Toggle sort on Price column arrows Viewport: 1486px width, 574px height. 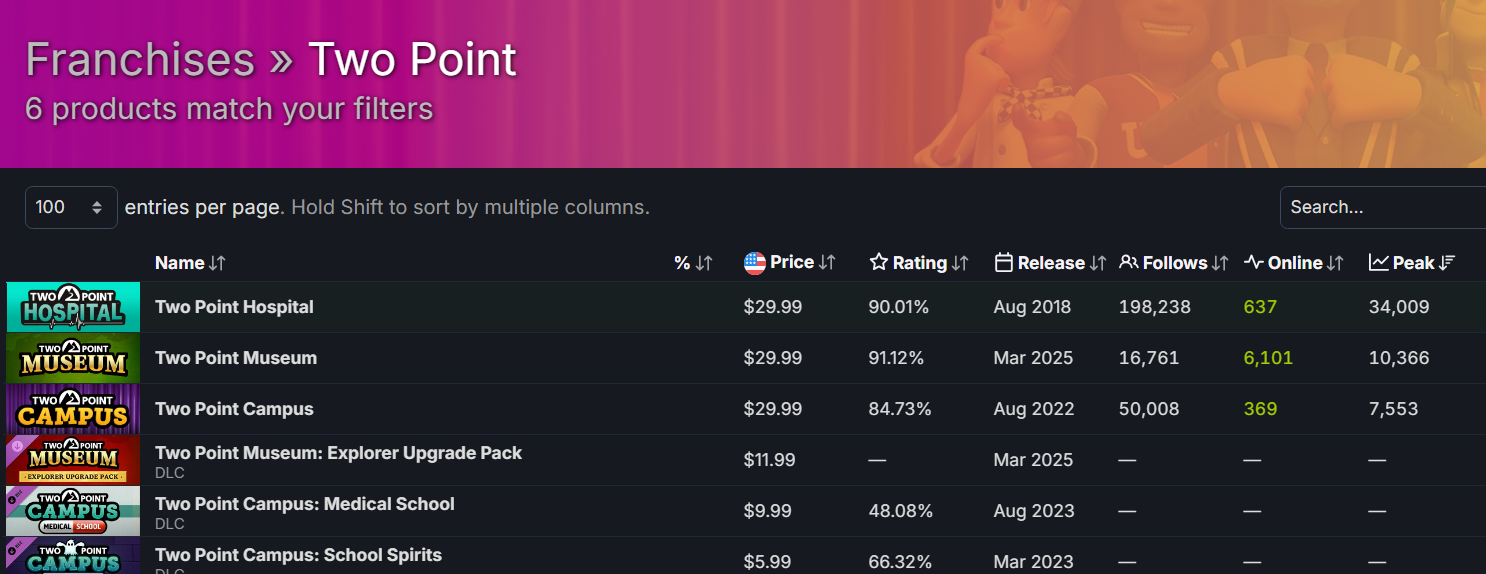click(827, 263)
